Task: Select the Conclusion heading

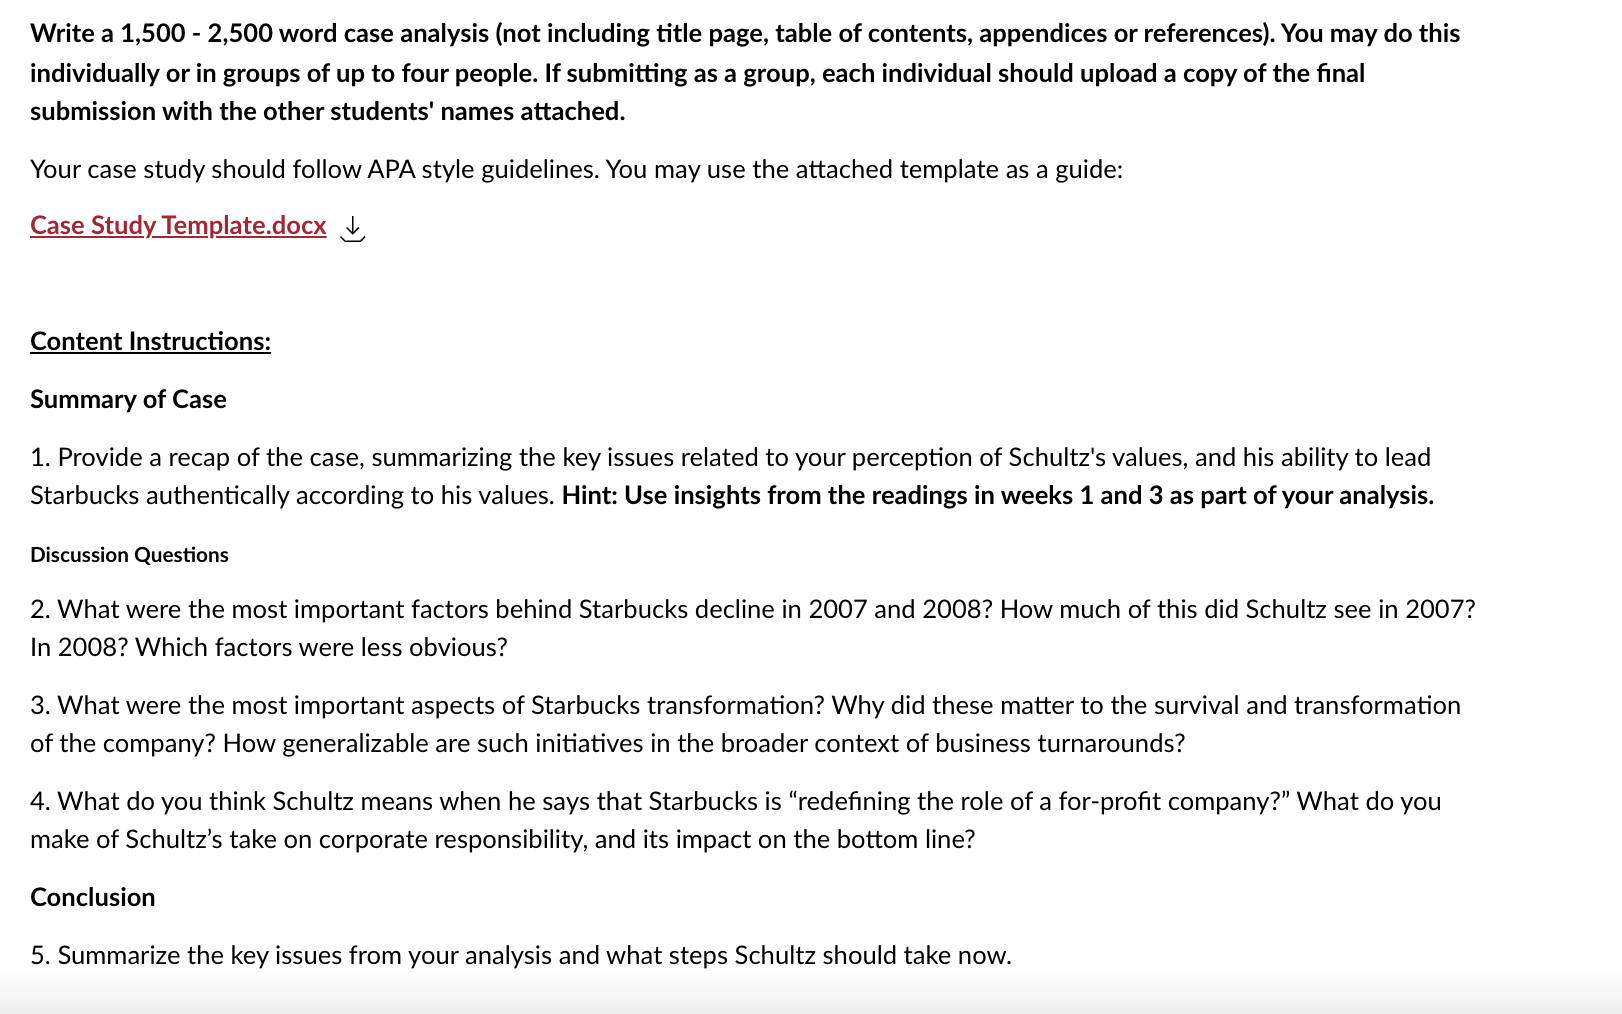Action: click(92, 897)
